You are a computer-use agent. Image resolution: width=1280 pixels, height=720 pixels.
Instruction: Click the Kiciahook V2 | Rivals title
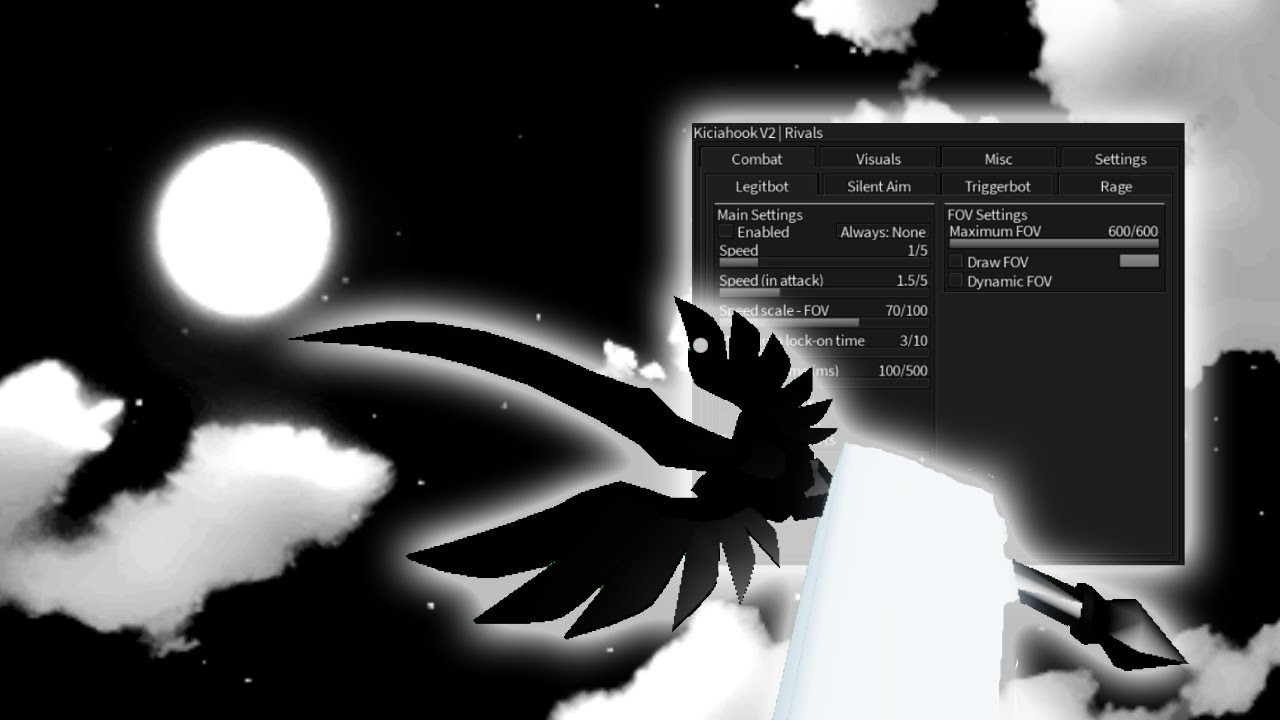[758, 133]
